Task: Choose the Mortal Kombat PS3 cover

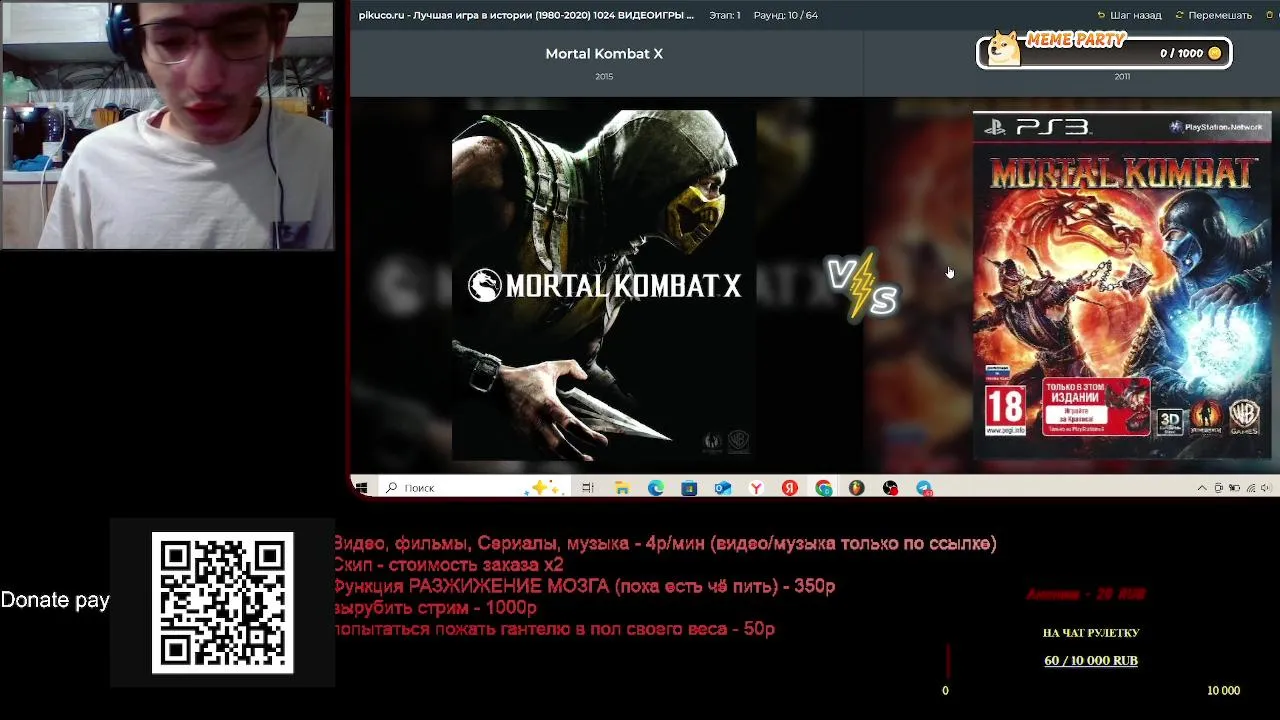Action: [1122, 285]
